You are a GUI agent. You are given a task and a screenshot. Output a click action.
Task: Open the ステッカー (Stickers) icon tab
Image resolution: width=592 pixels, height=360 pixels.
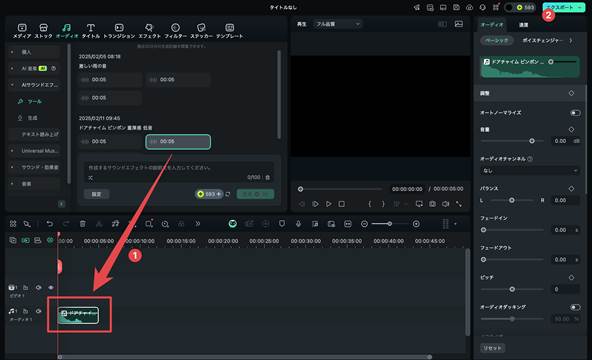(x=201, y=31)
